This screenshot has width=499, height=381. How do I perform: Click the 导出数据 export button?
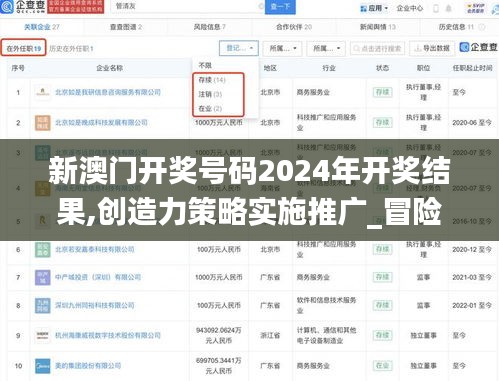[432, 49]
